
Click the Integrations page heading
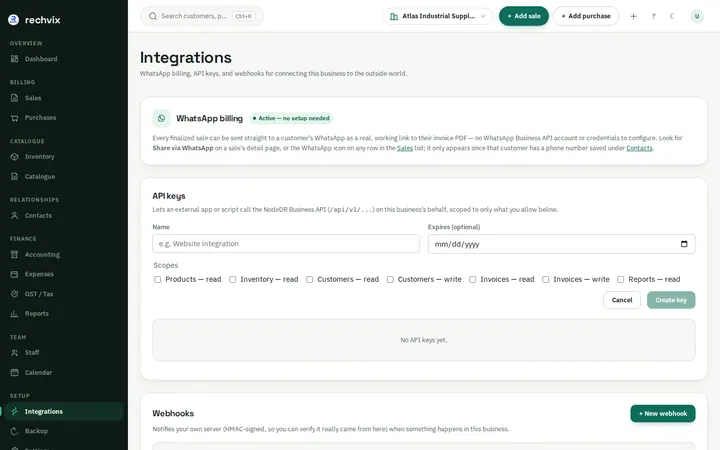(186, 57)
